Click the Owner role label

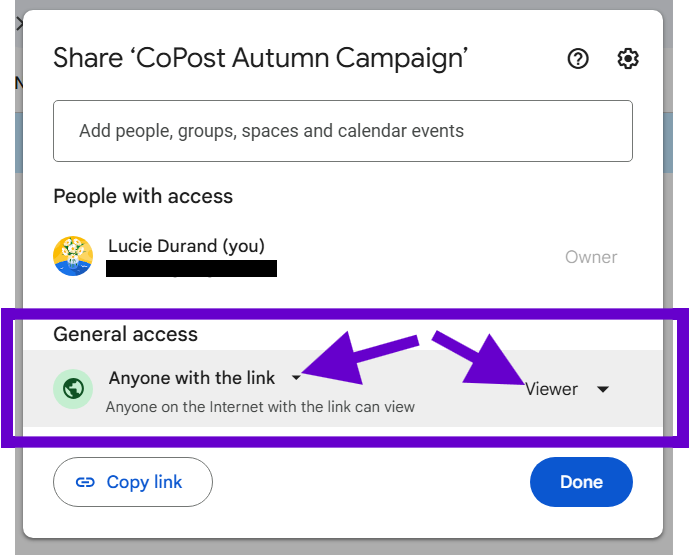pyautogui.click(x=591, y=257)
